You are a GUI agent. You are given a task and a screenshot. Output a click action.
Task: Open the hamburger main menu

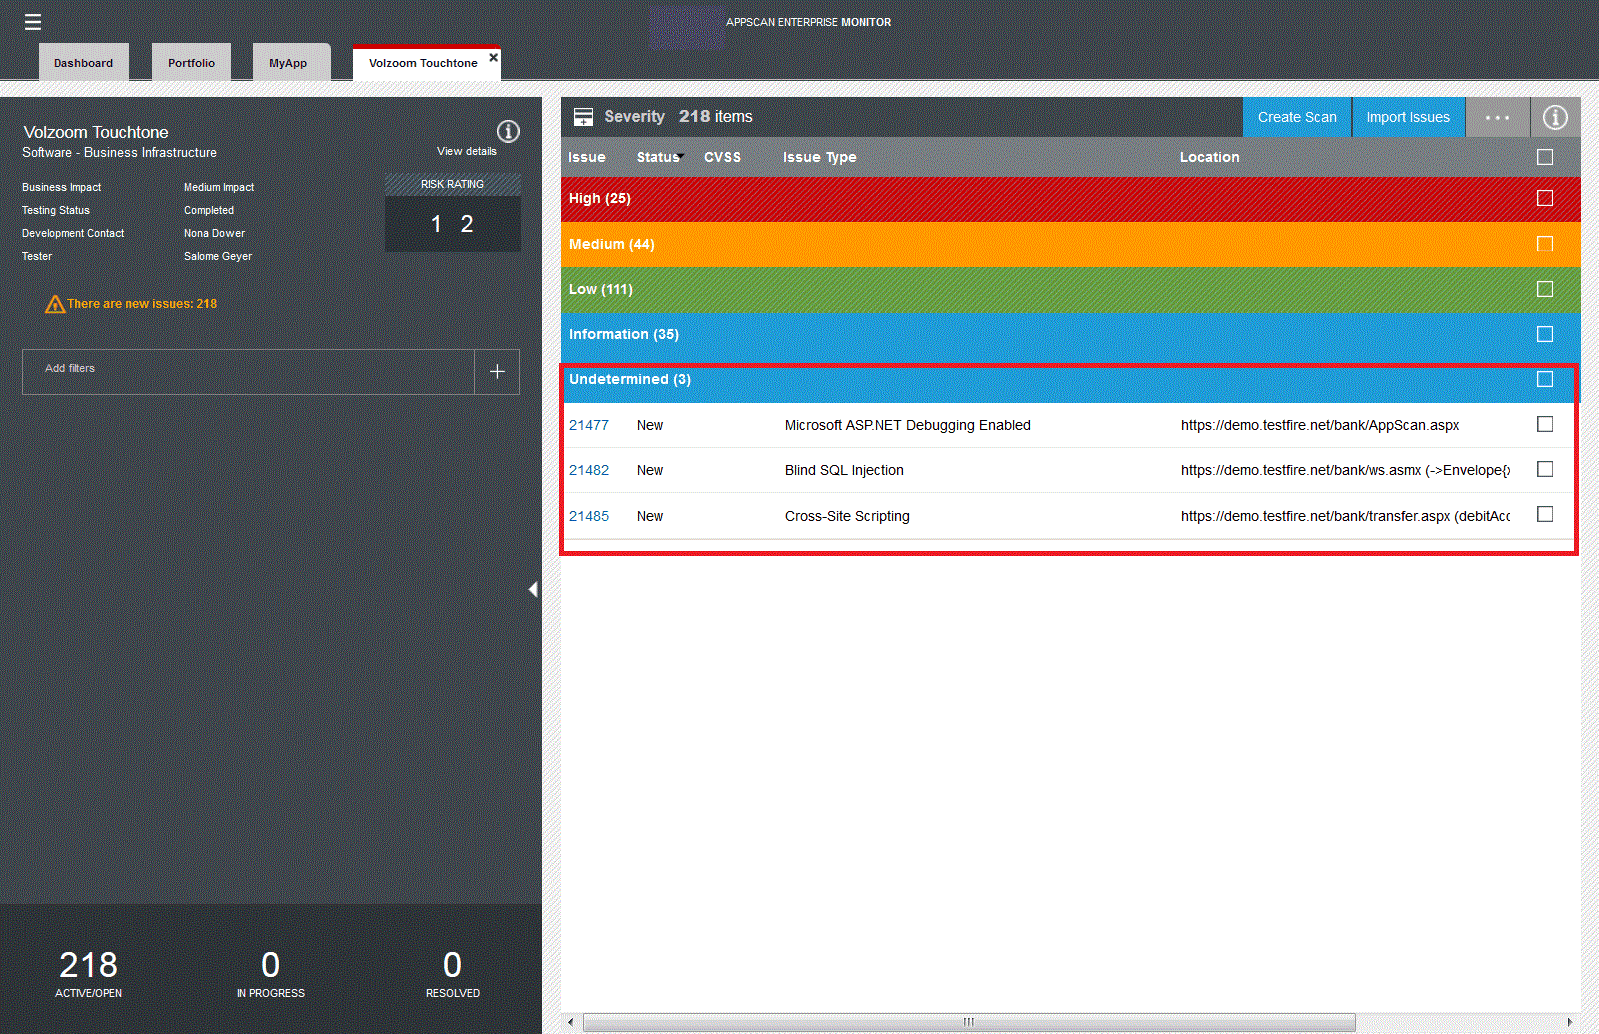point(33,22)
